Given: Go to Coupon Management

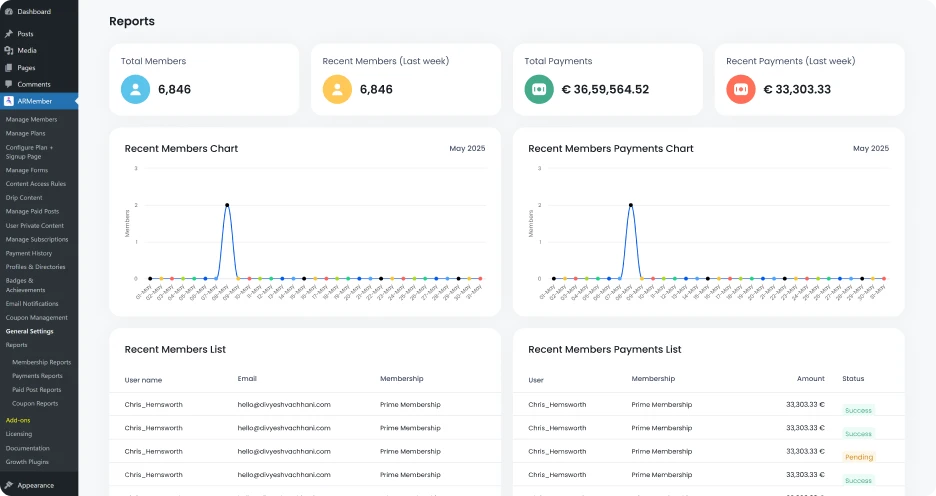Looking at the screenshot, I should (x=36, y=317).
